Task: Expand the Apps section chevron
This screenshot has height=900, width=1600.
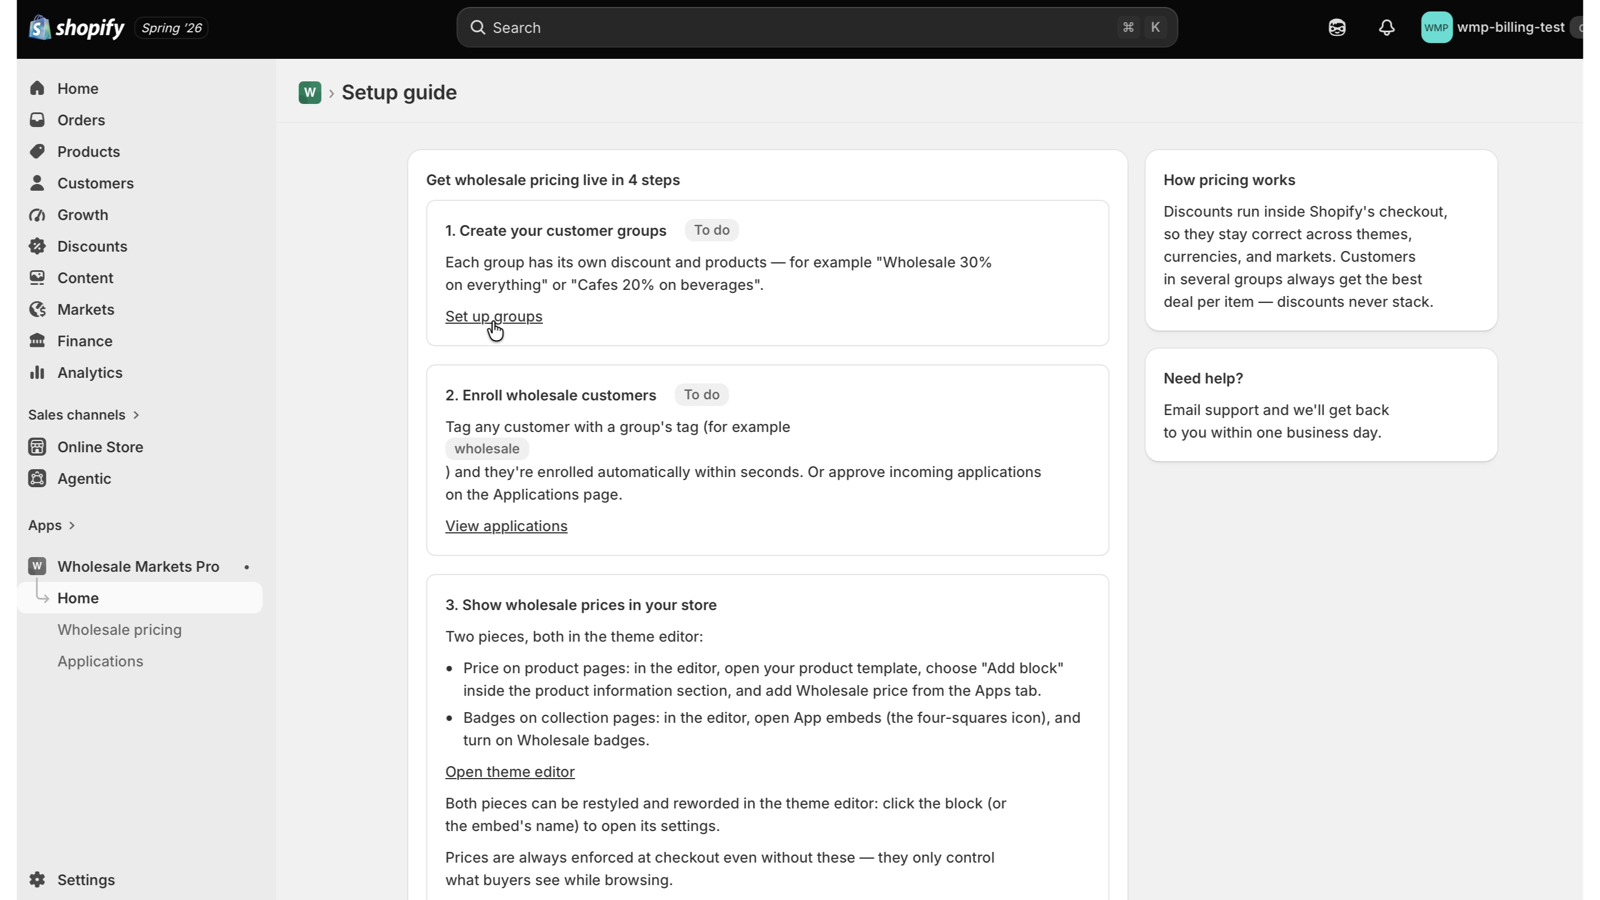Action: [x=72, y=526]
